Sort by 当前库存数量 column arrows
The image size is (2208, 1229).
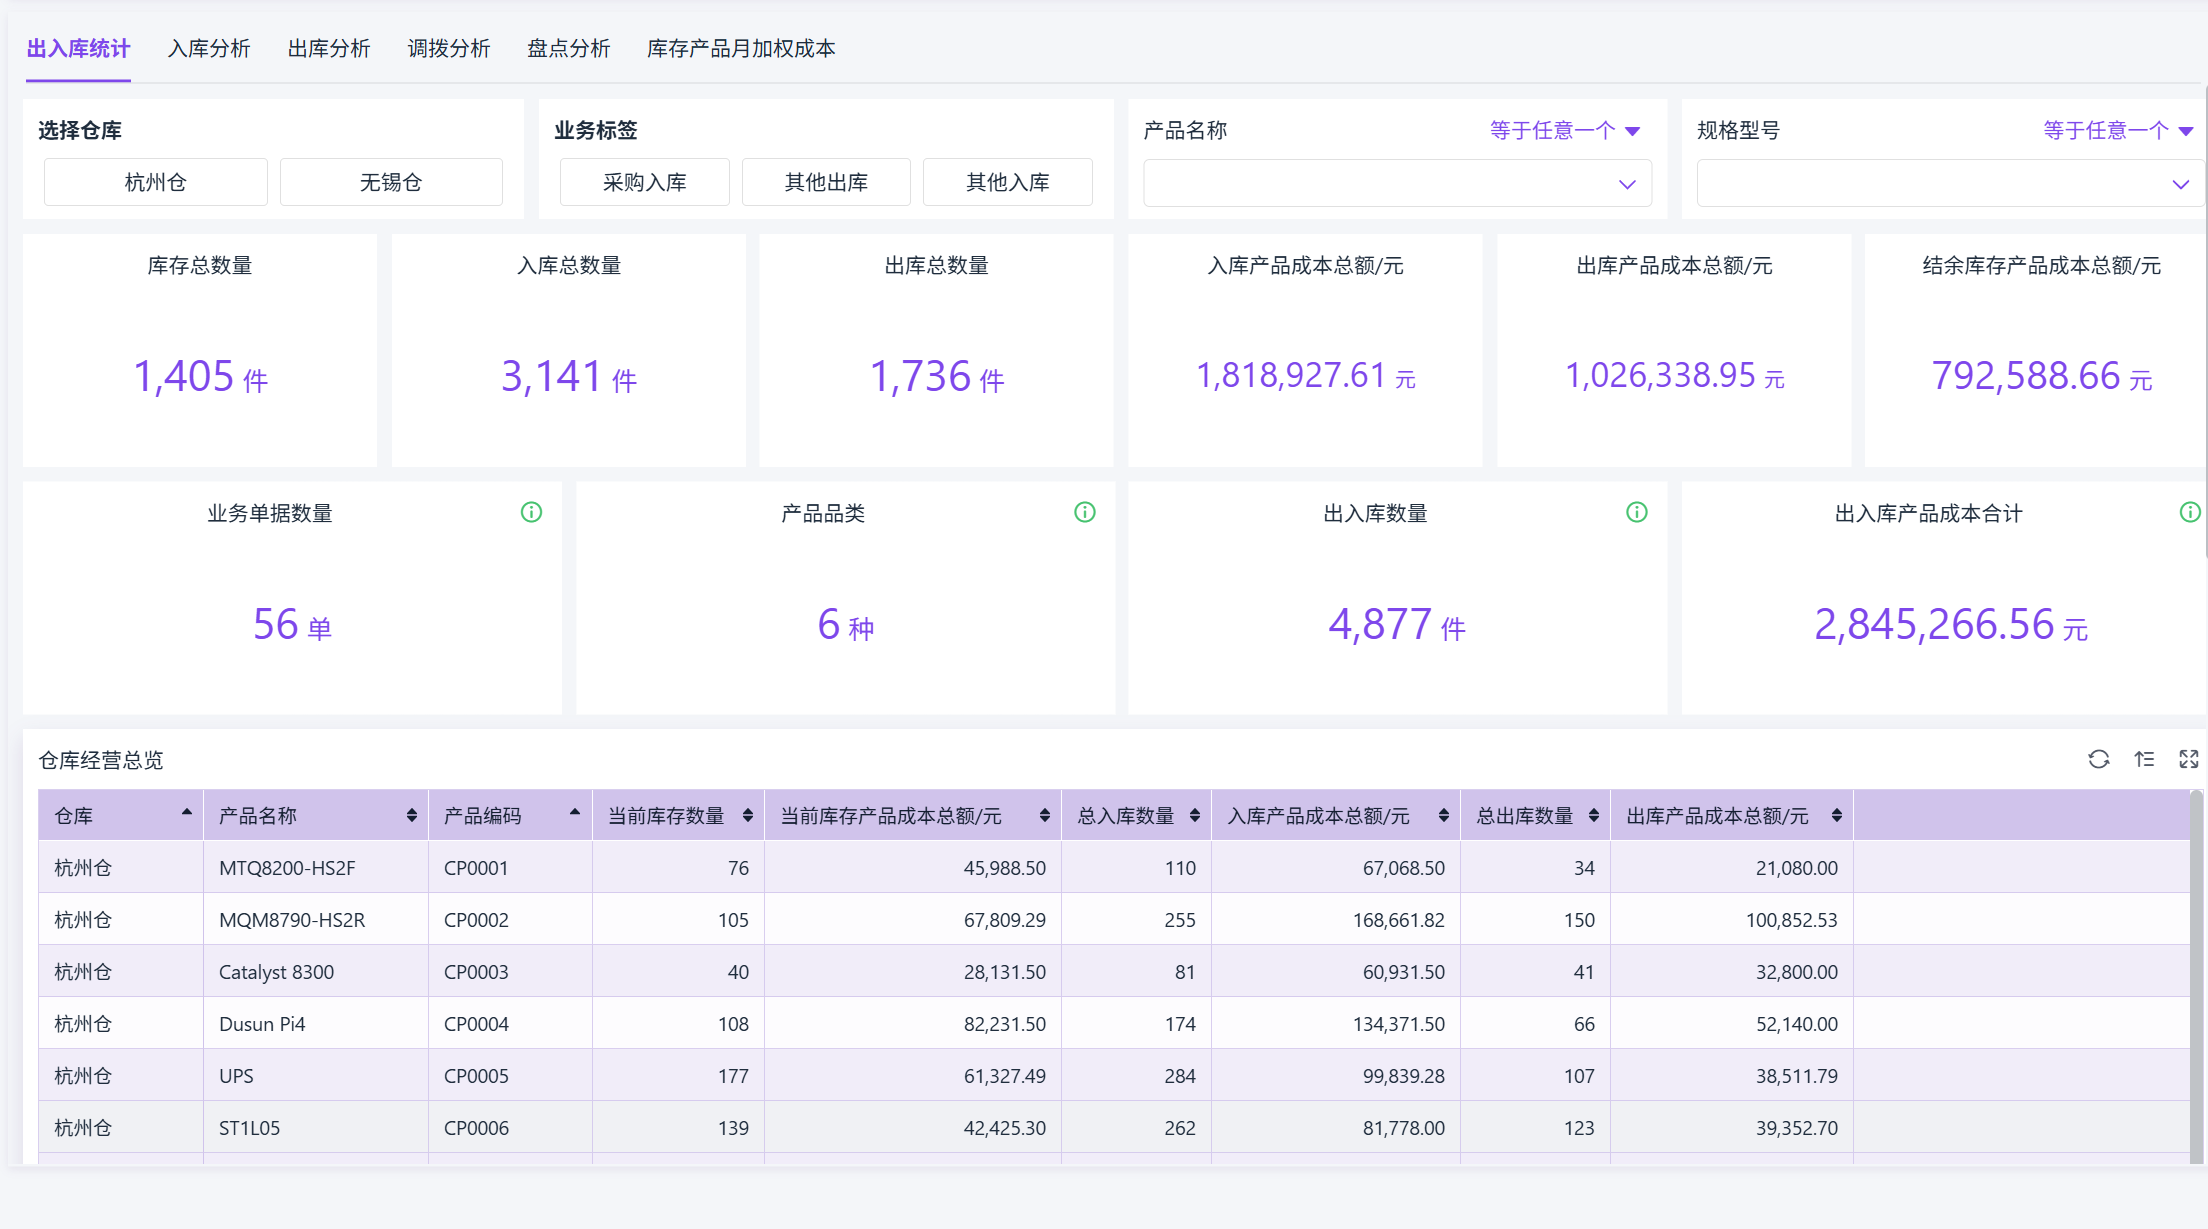pos(747,816)
